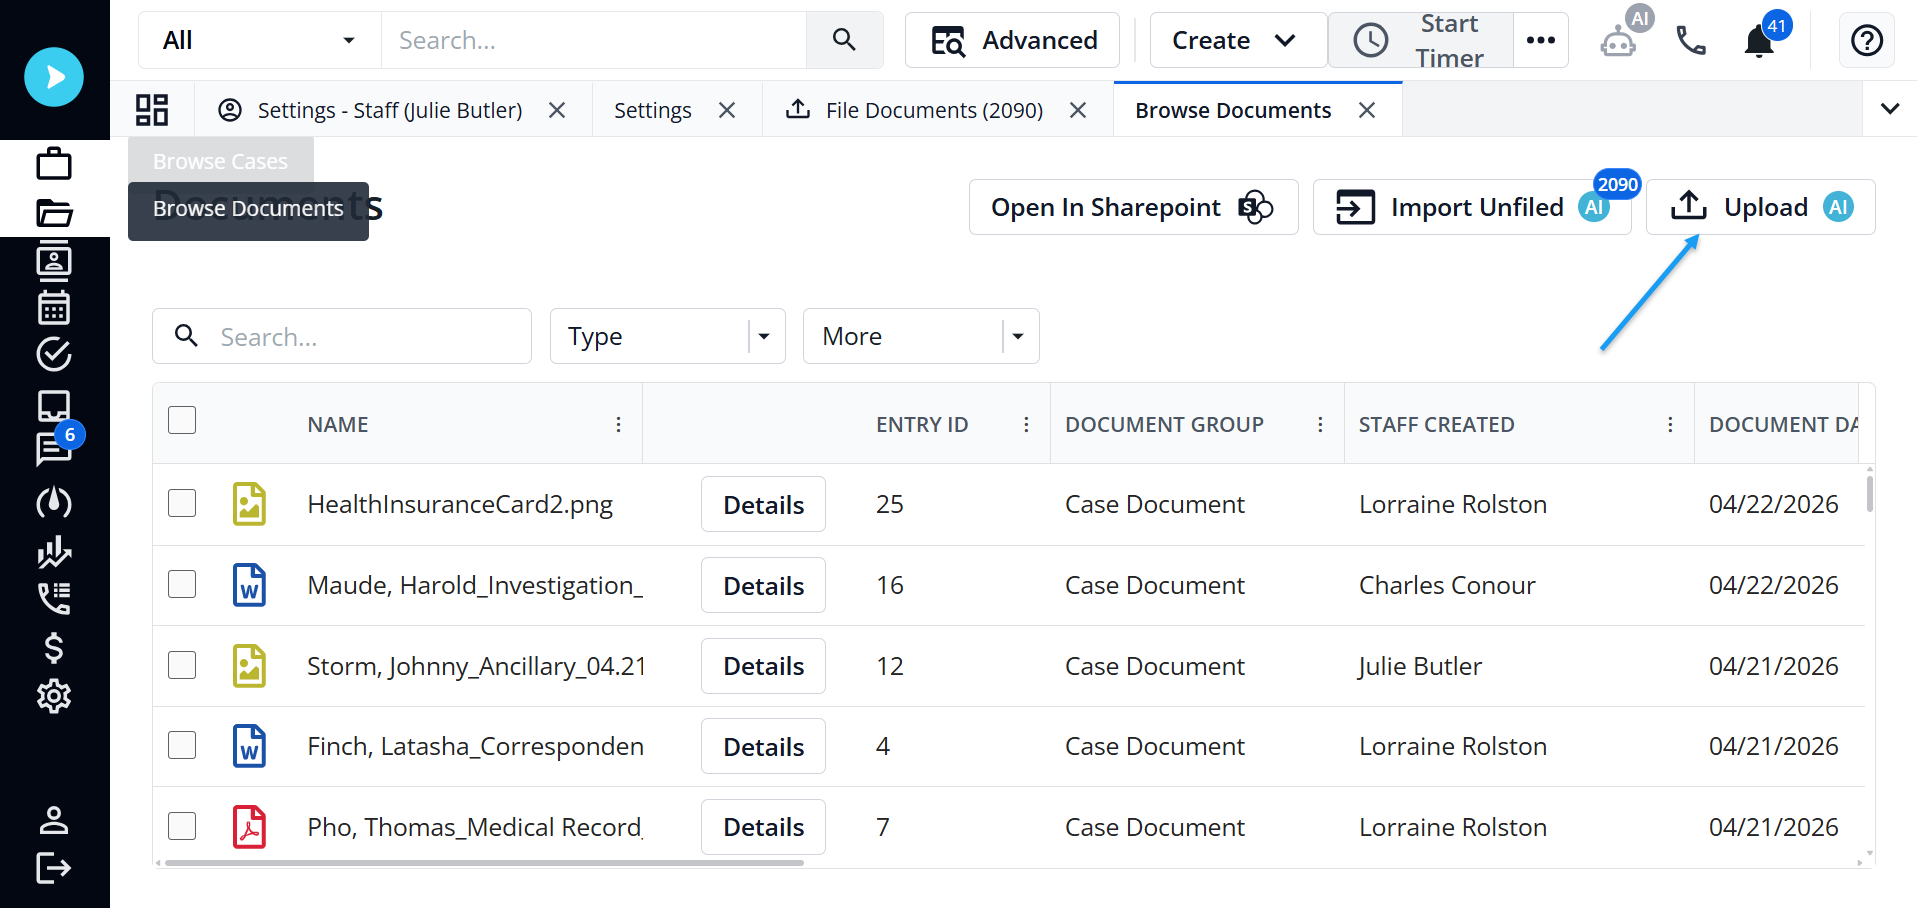Image resolution: width=1917 pixels, height=908 pixels.
Task: Open notifications bell with 41 badge
Action: (x=1759, y=42)
